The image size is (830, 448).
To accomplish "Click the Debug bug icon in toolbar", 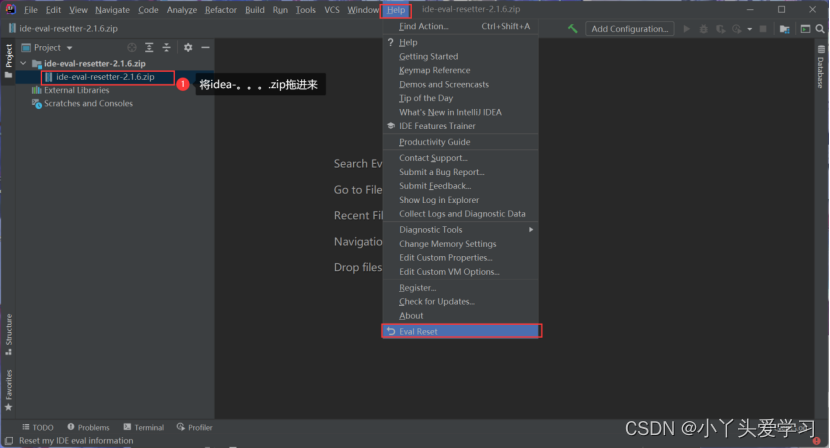I will click(x=703, y=29).
